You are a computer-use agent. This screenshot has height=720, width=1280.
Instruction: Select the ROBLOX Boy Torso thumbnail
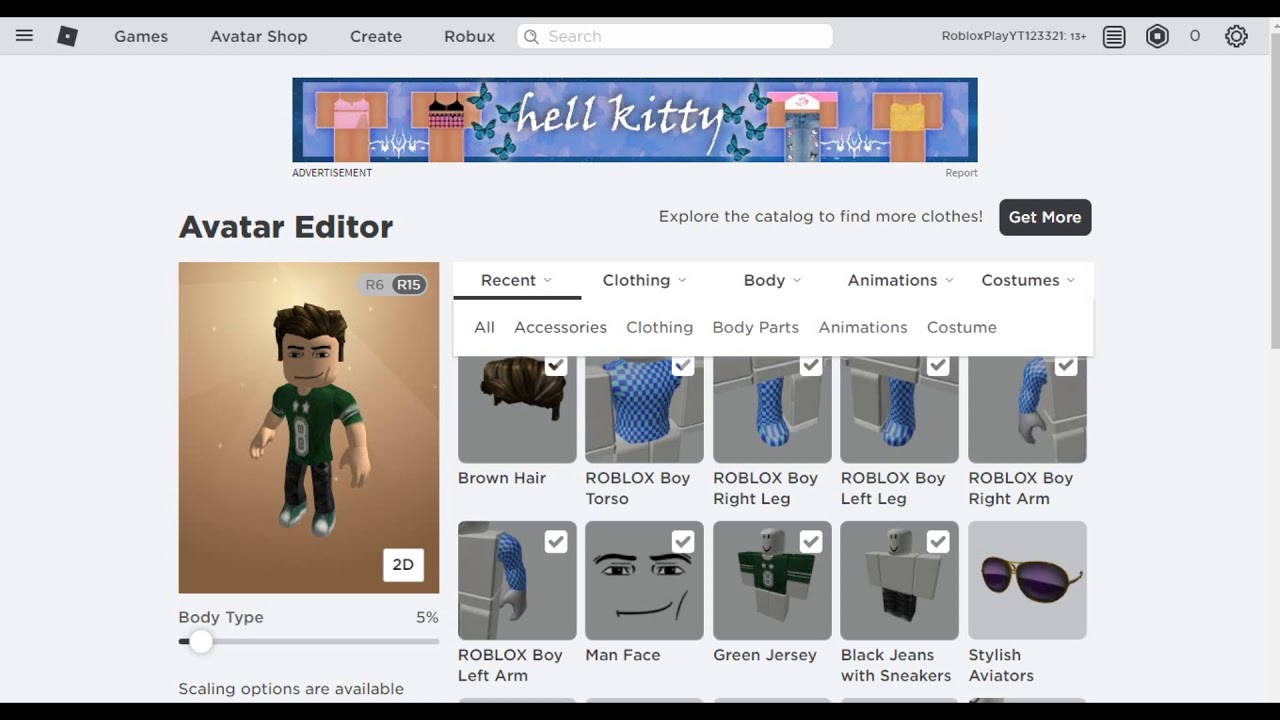pos(644,408)
